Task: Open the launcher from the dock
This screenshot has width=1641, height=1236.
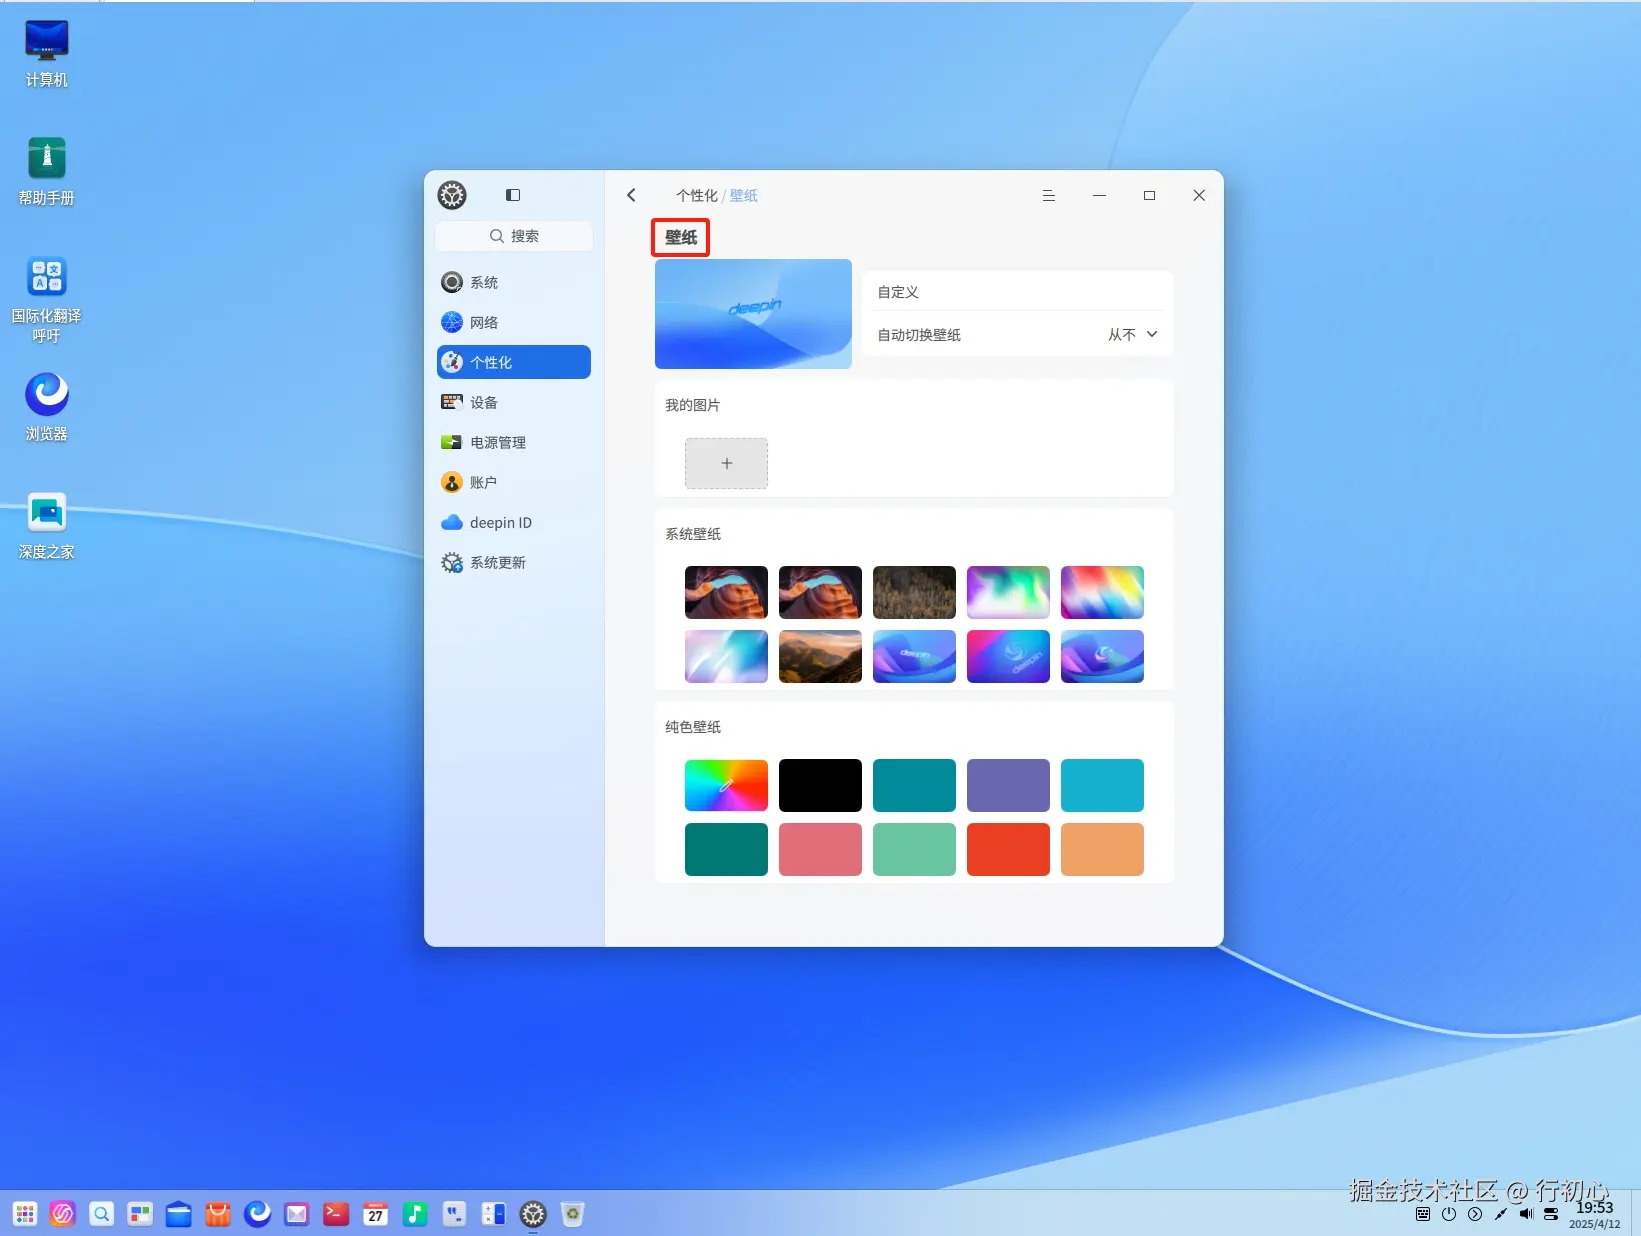Action: pyautogui.click(x=25, y=1214)
